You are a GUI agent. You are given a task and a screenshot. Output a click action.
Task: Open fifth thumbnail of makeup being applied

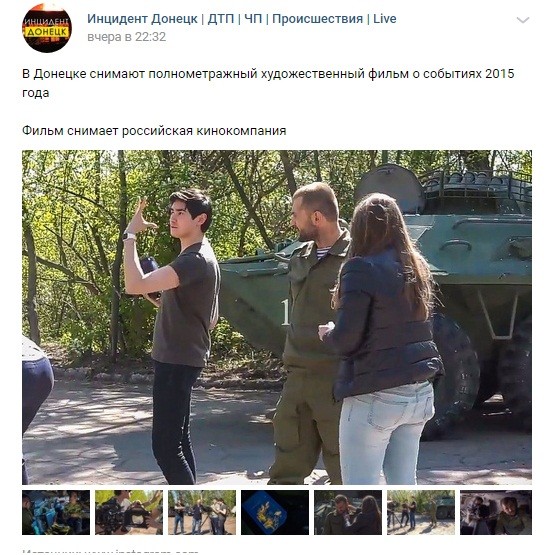[x=348, y=512]
